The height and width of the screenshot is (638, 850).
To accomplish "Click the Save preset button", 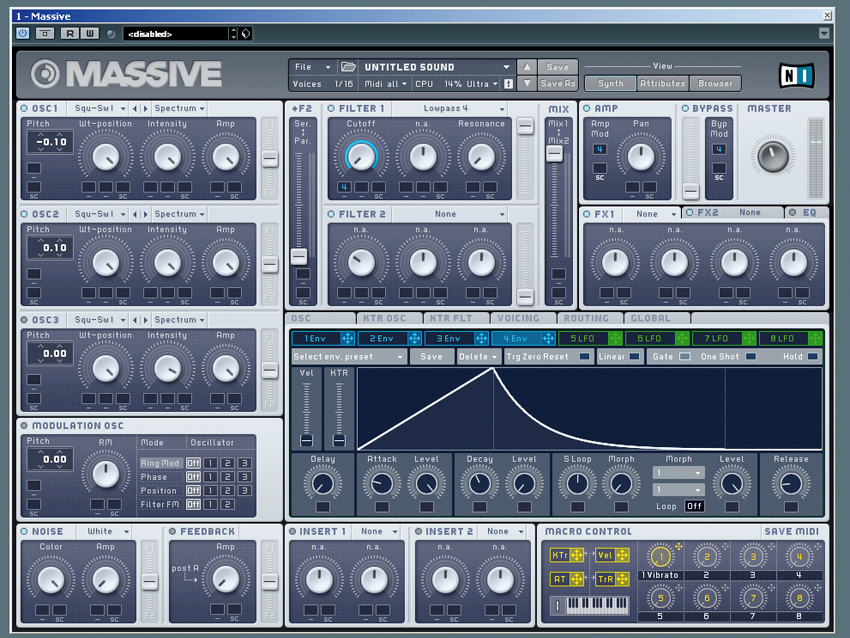I will point(557,67).
